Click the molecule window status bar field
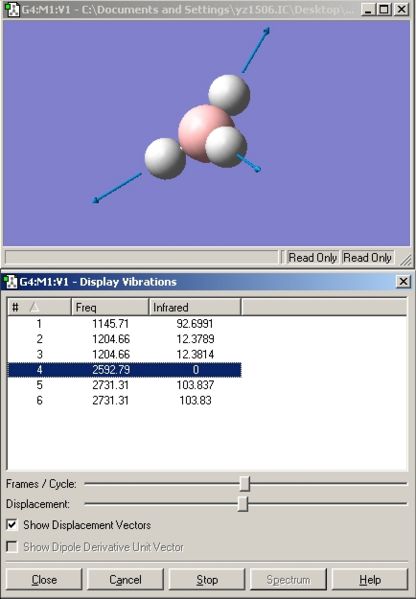Image resolution: width=416 pixels, height=599 pixels. pos(141,257)
